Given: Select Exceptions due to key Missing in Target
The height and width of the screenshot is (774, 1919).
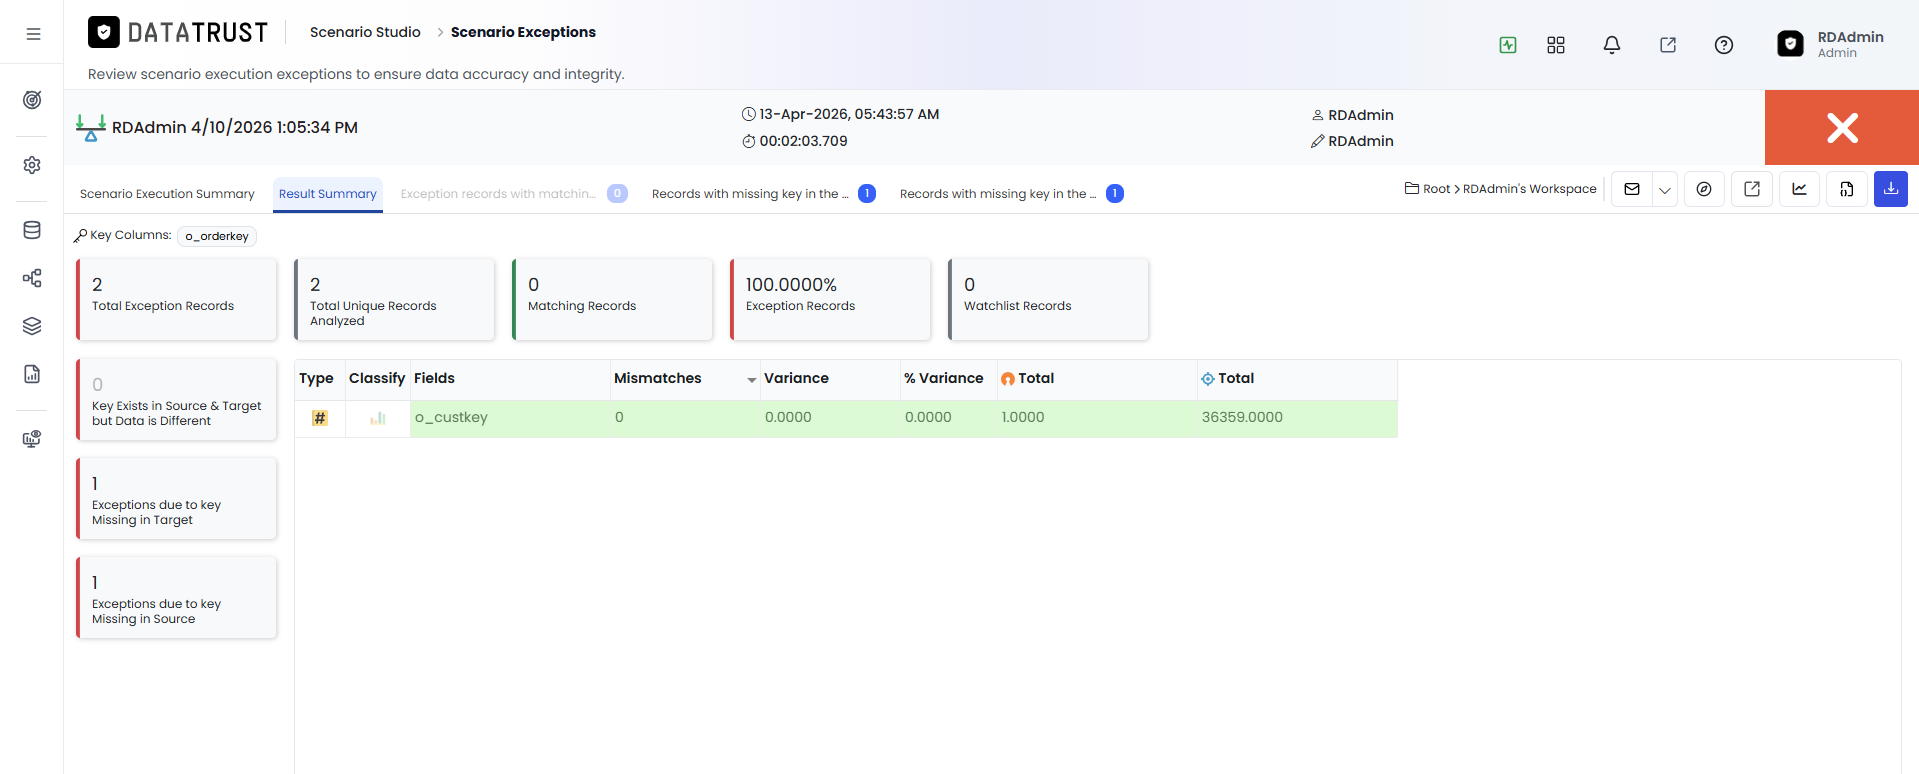Looking at the screenshot, I should (177, 498).
